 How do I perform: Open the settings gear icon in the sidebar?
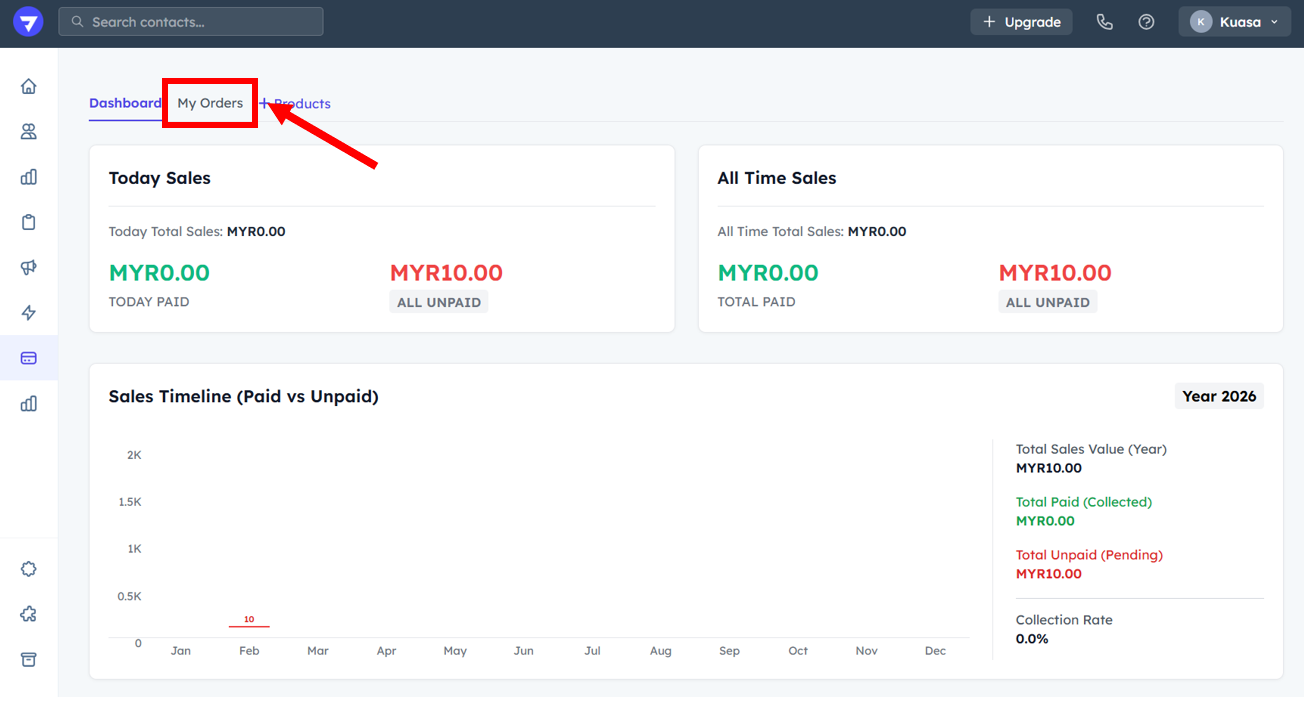pos(29,569)
